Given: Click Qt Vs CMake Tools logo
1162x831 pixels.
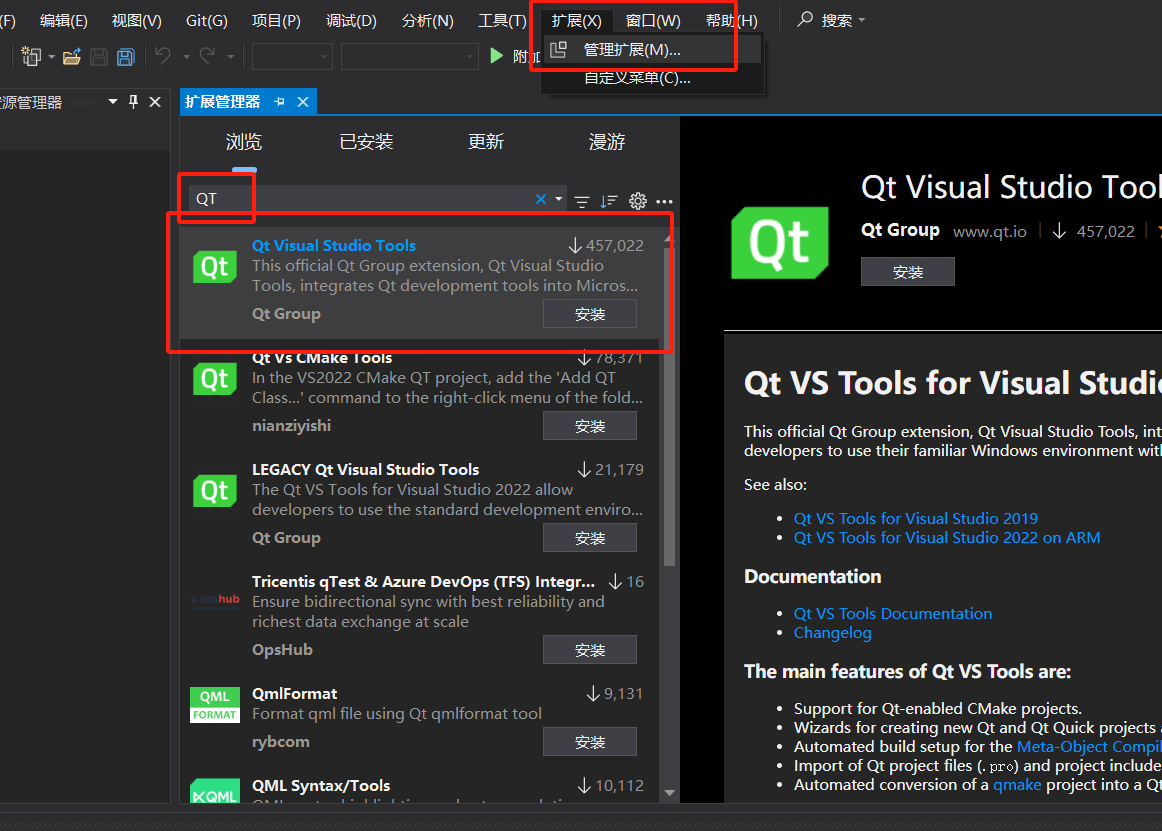Looking at the screenshot, I should click(x=215, y=379).
